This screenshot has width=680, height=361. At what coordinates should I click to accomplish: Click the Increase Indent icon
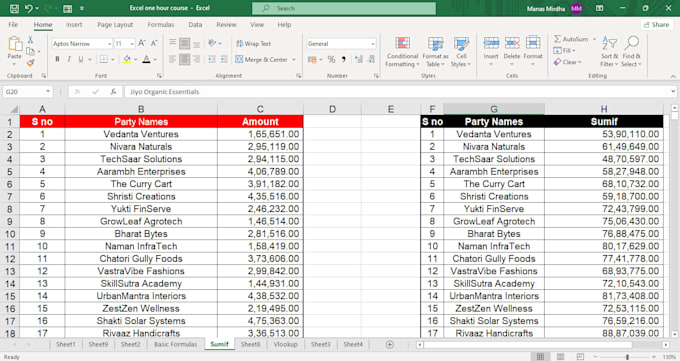click(223, 59)
